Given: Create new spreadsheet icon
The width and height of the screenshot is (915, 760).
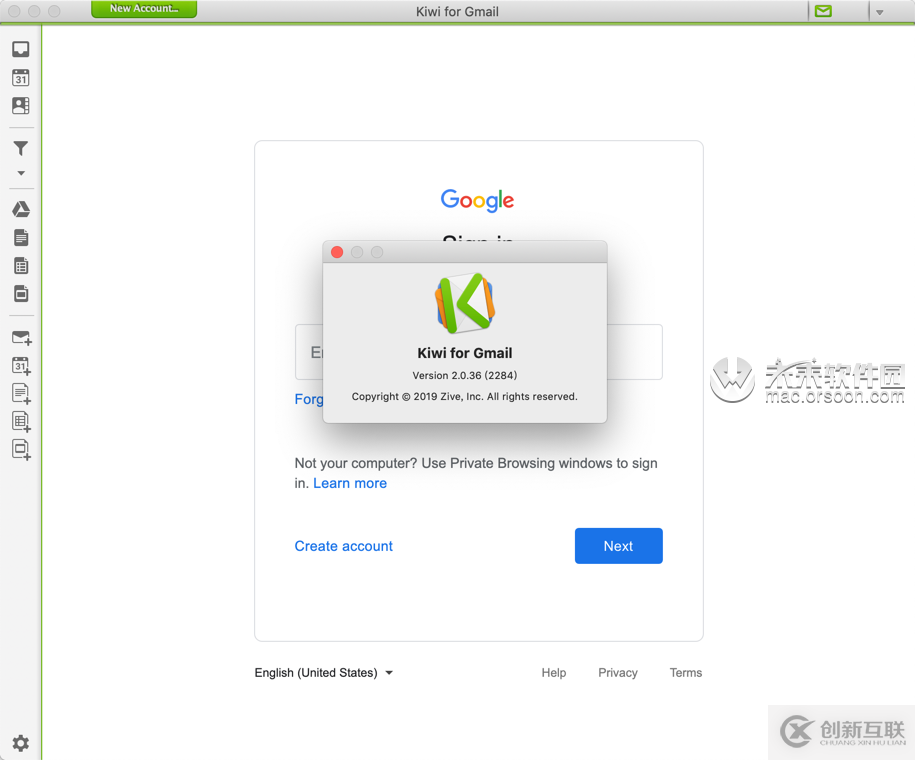Looking at the screenshot, I should [22, 421].
